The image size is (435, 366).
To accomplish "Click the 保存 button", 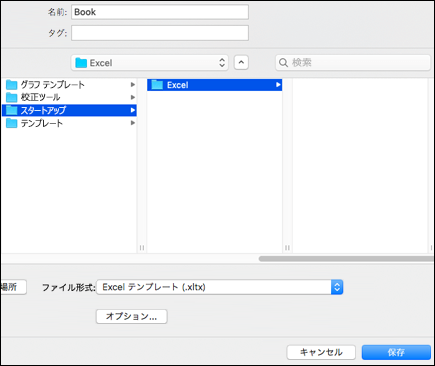I will click(396, 352).
